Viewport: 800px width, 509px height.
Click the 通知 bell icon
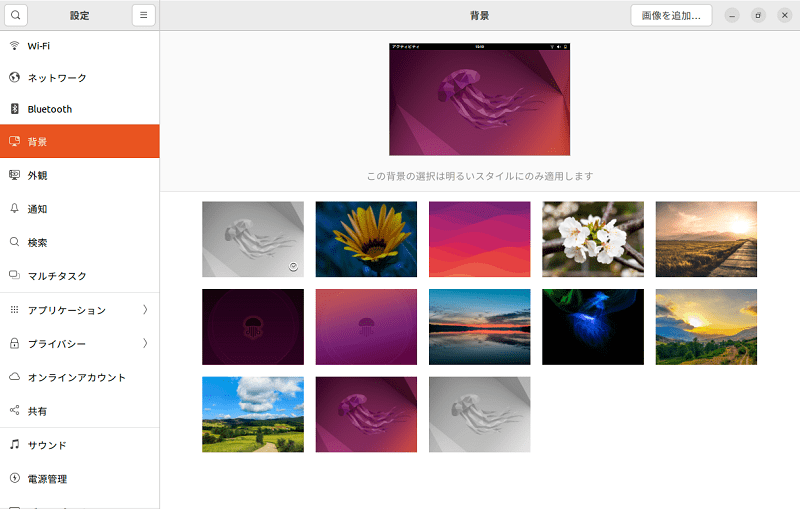tap(14, 208)
